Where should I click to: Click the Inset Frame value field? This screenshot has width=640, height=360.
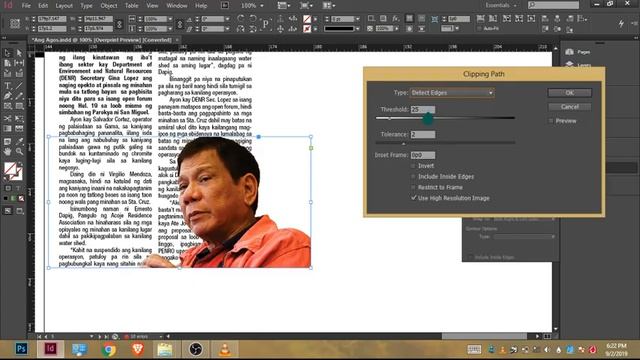tap(423, 155)
